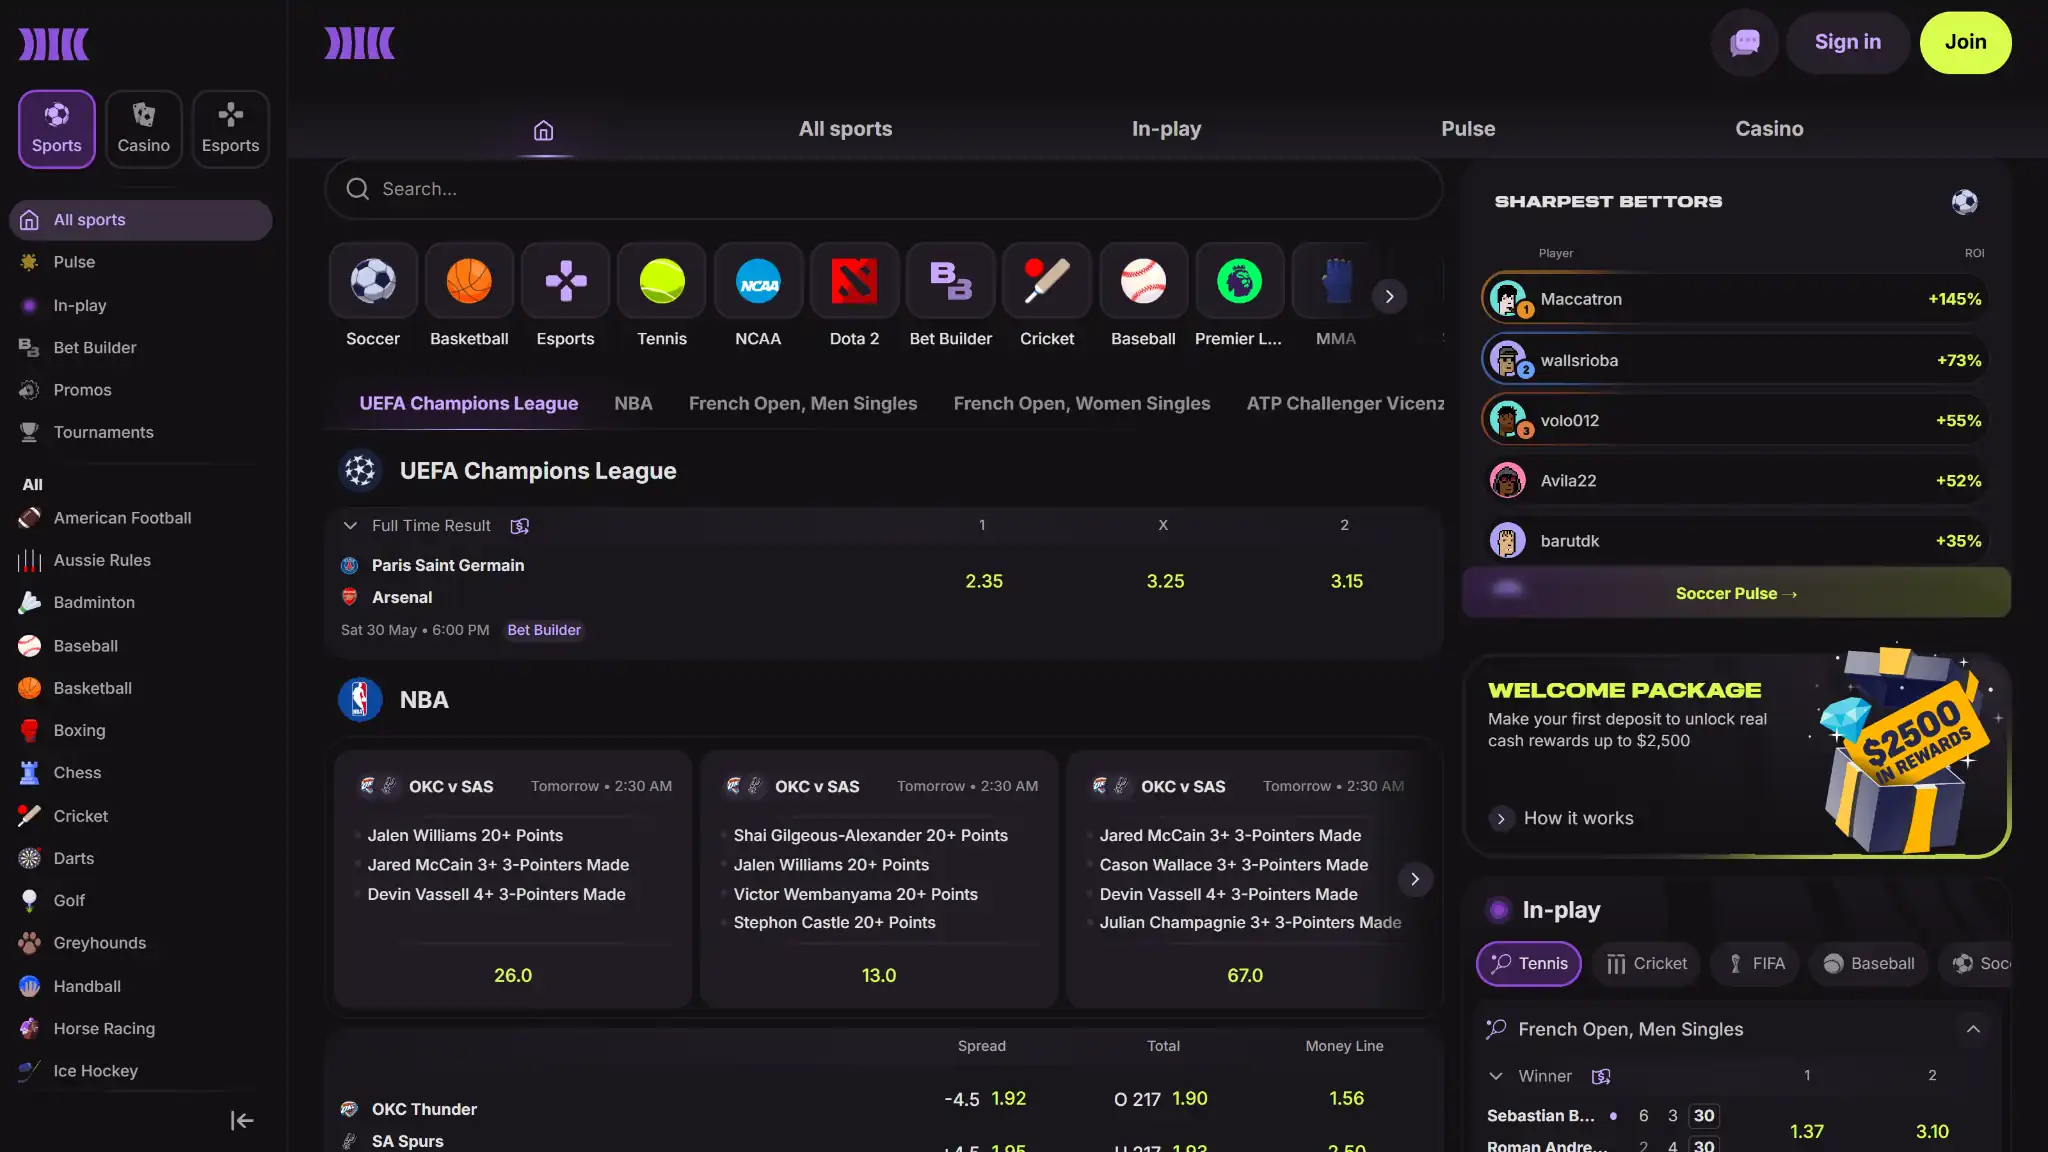
Task: Go to home via house icon tab
Action: click(543, 130)
